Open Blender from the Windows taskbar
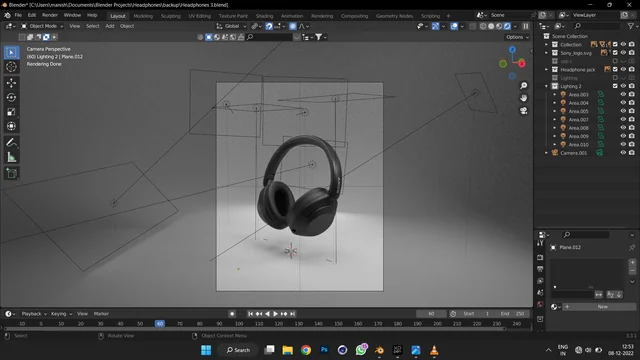The width and height of the screenshot is (640, 360). click(379, 350)
